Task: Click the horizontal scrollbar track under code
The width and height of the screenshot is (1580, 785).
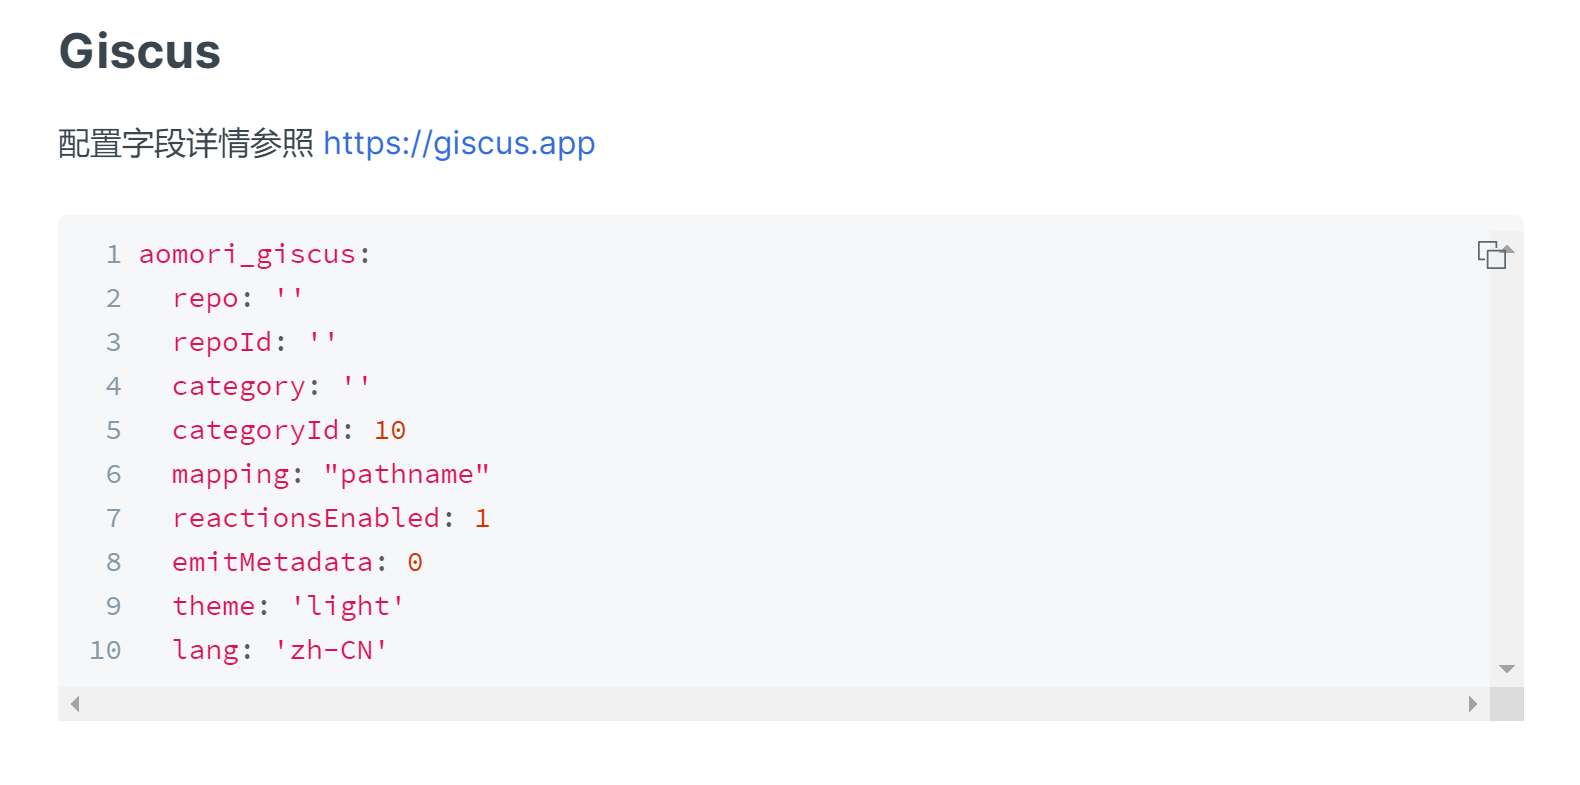Action: (770, 704)
